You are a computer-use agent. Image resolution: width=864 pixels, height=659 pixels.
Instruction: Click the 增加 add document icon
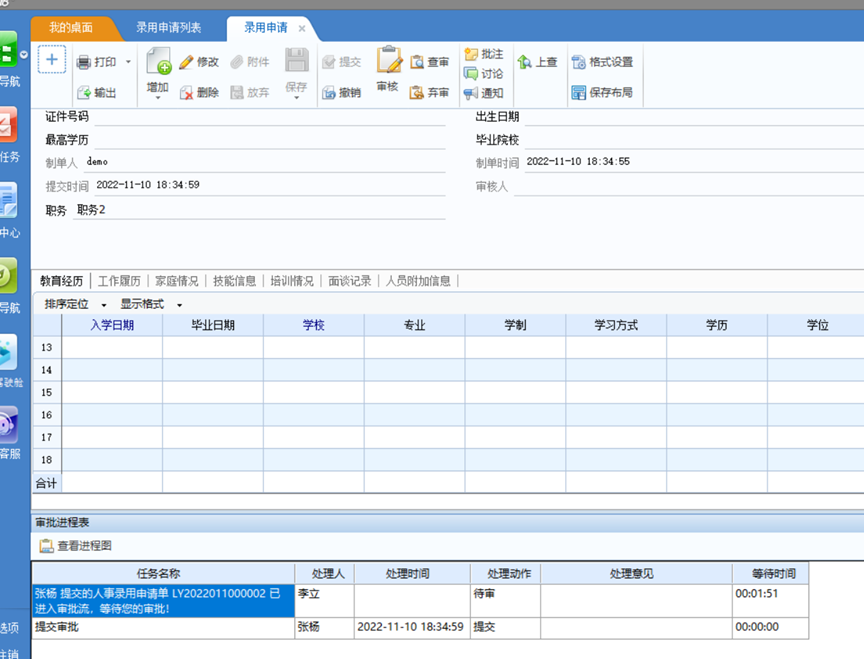[x=159, y=61]
